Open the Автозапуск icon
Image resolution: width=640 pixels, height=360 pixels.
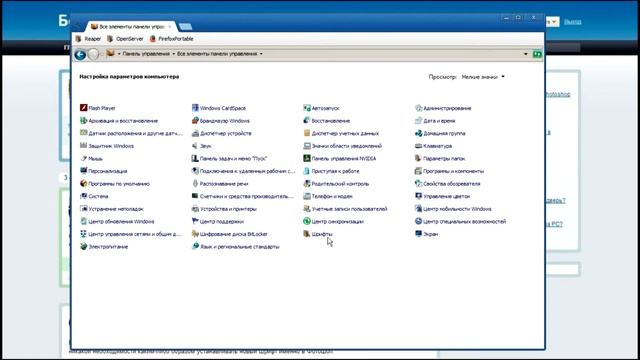[x=307, y=108]
